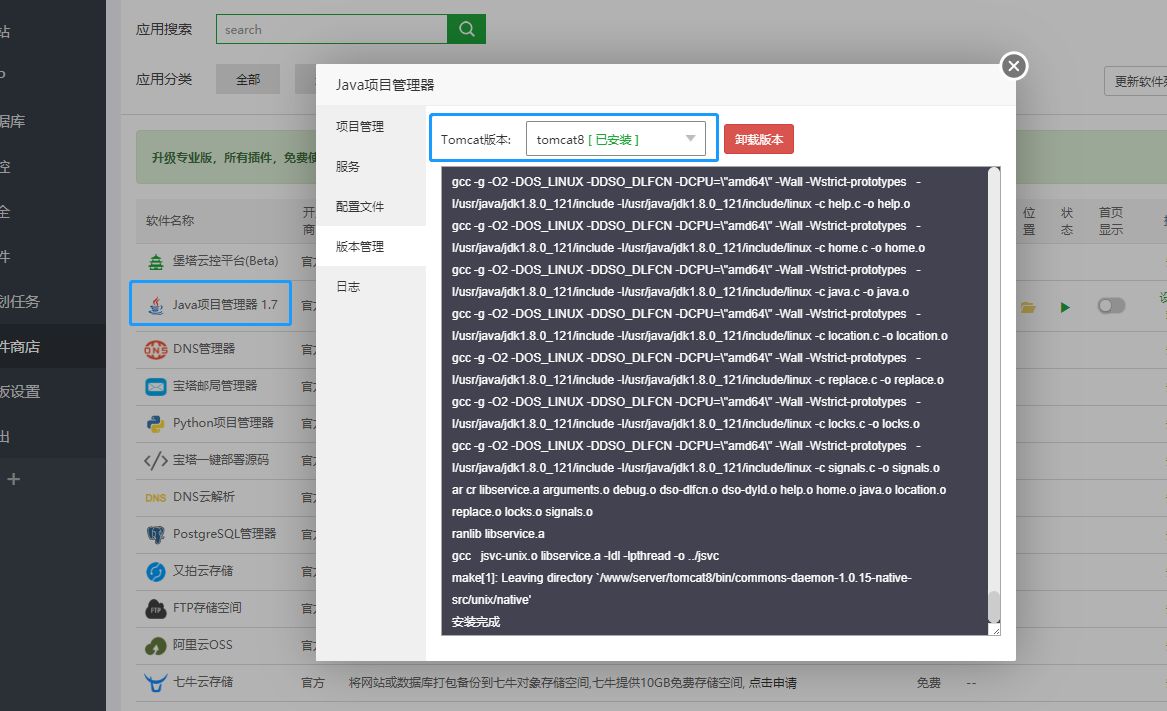Click the 全部 category button
The height and width of the screenshot is (711, 1167).
[x=247, y=80]
